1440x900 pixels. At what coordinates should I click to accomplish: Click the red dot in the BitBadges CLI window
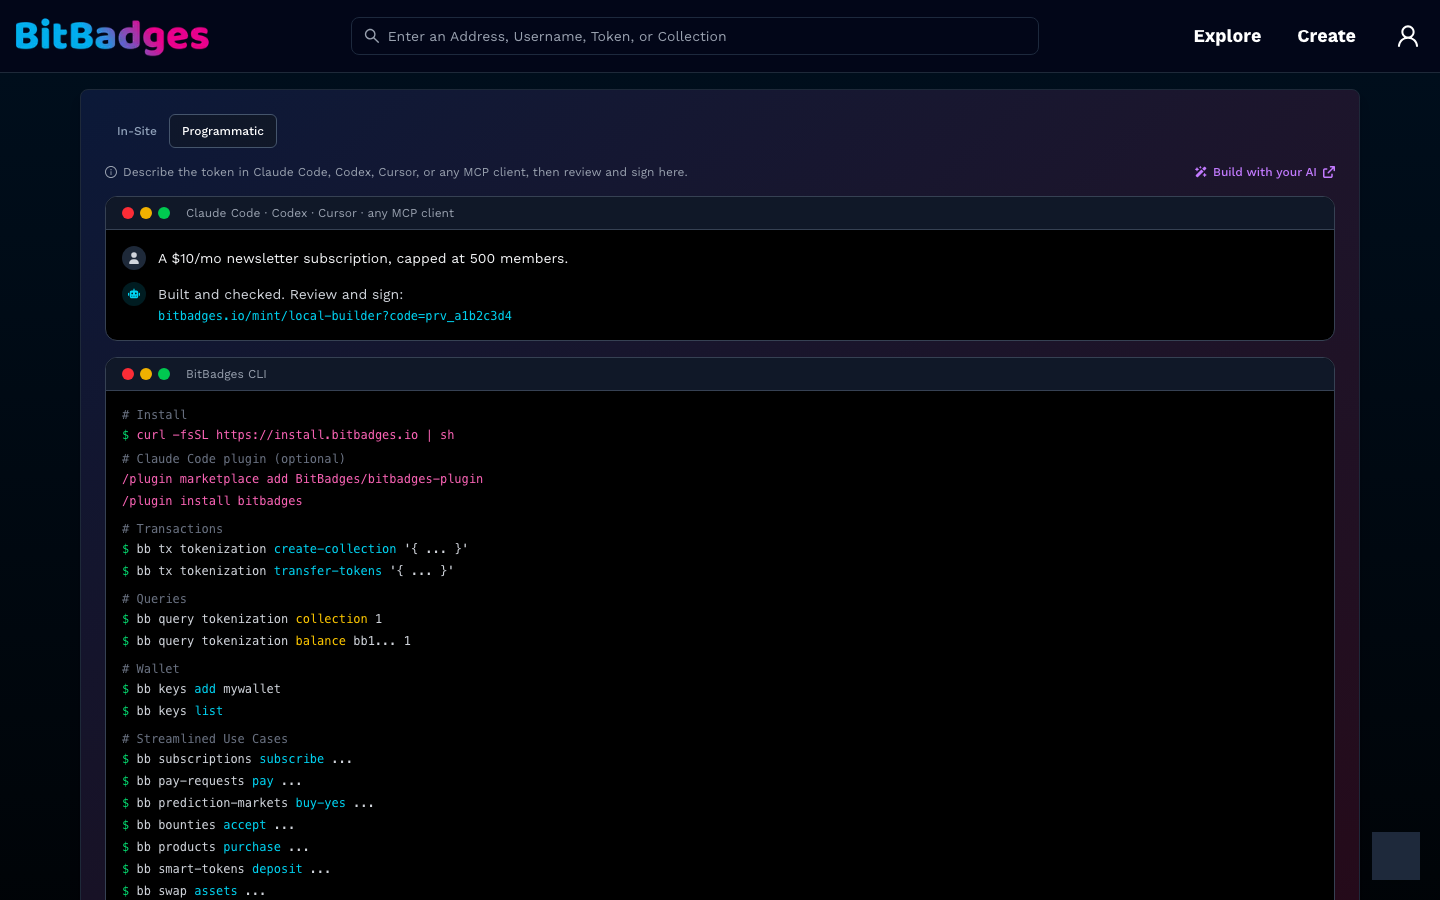pyautogui.click(x=128, y=374)
